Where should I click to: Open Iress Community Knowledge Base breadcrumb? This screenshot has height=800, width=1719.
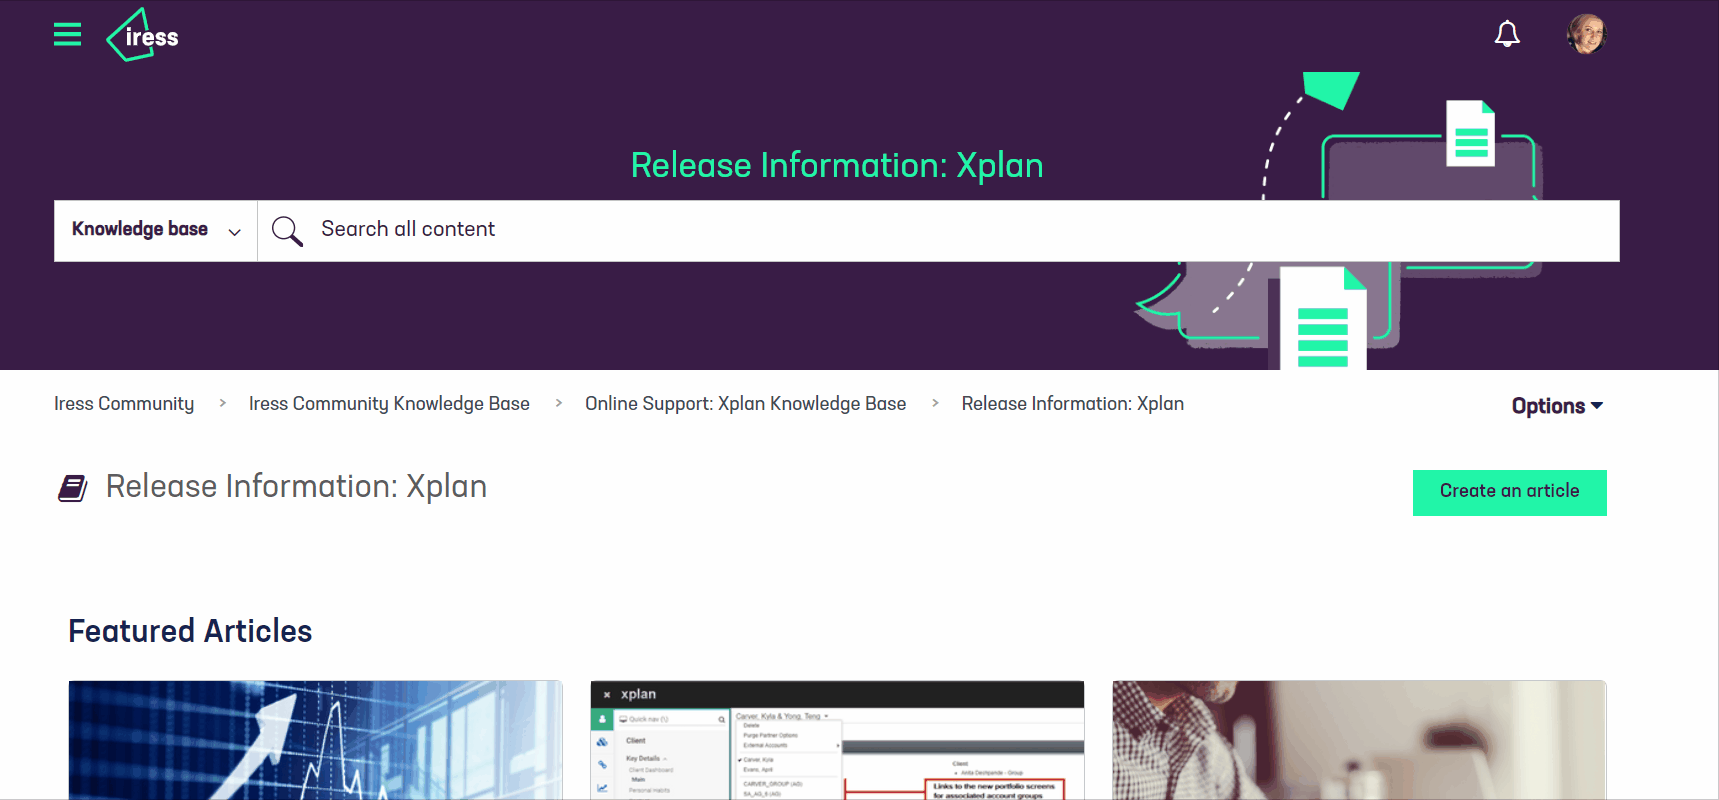click(389, 404)
